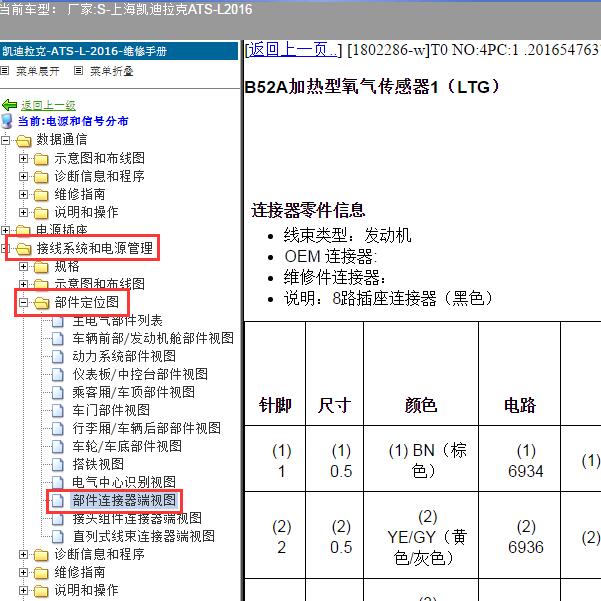Select the 数据通信 folder icon

pos(23,141)
